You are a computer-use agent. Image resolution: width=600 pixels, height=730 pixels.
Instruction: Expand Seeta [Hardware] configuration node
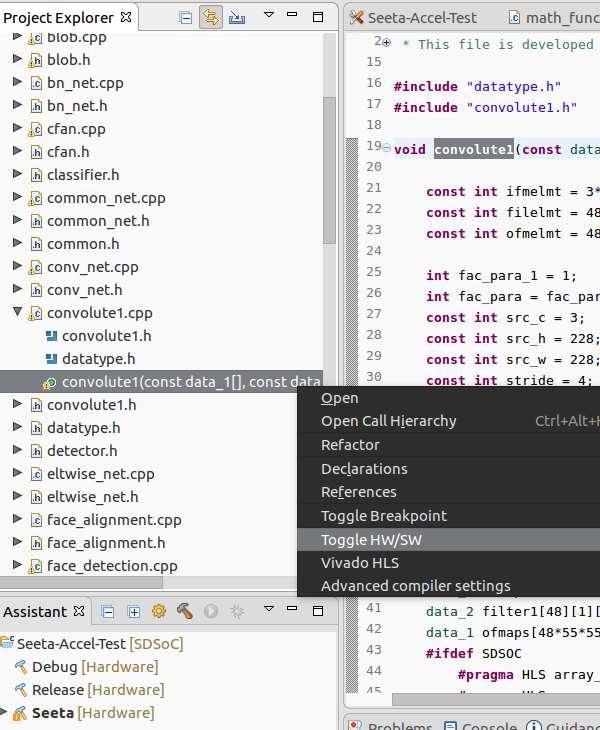pos(3,712)
